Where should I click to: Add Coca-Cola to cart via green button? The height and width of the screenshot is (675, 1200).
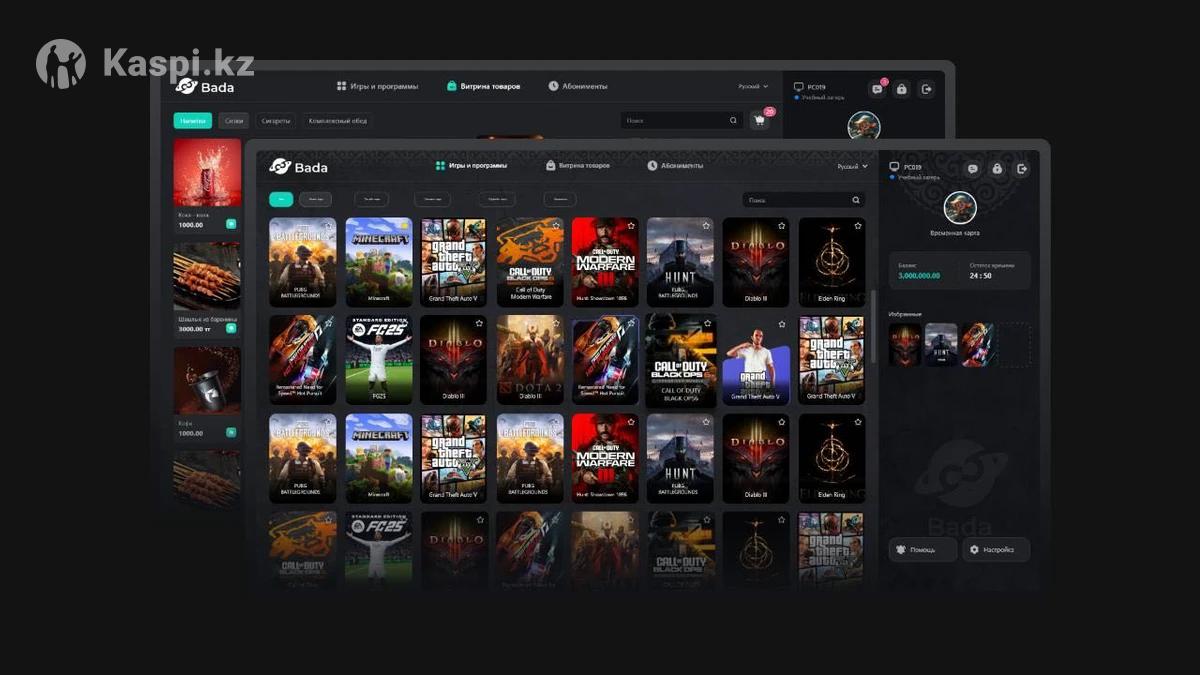[231, 224]
